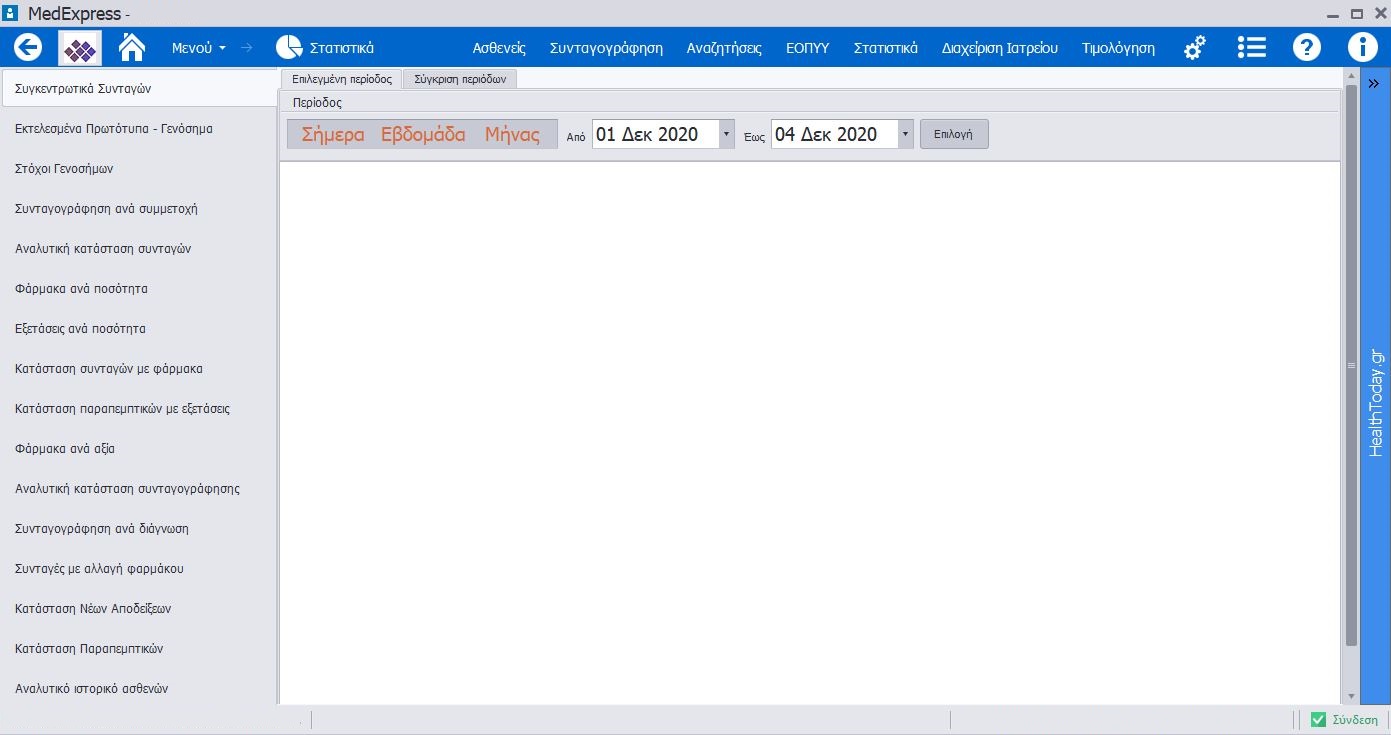Screen dimensions: 1391x735
Task: Open Τιμολόγηση menu item
Action: coord(1118,48)
